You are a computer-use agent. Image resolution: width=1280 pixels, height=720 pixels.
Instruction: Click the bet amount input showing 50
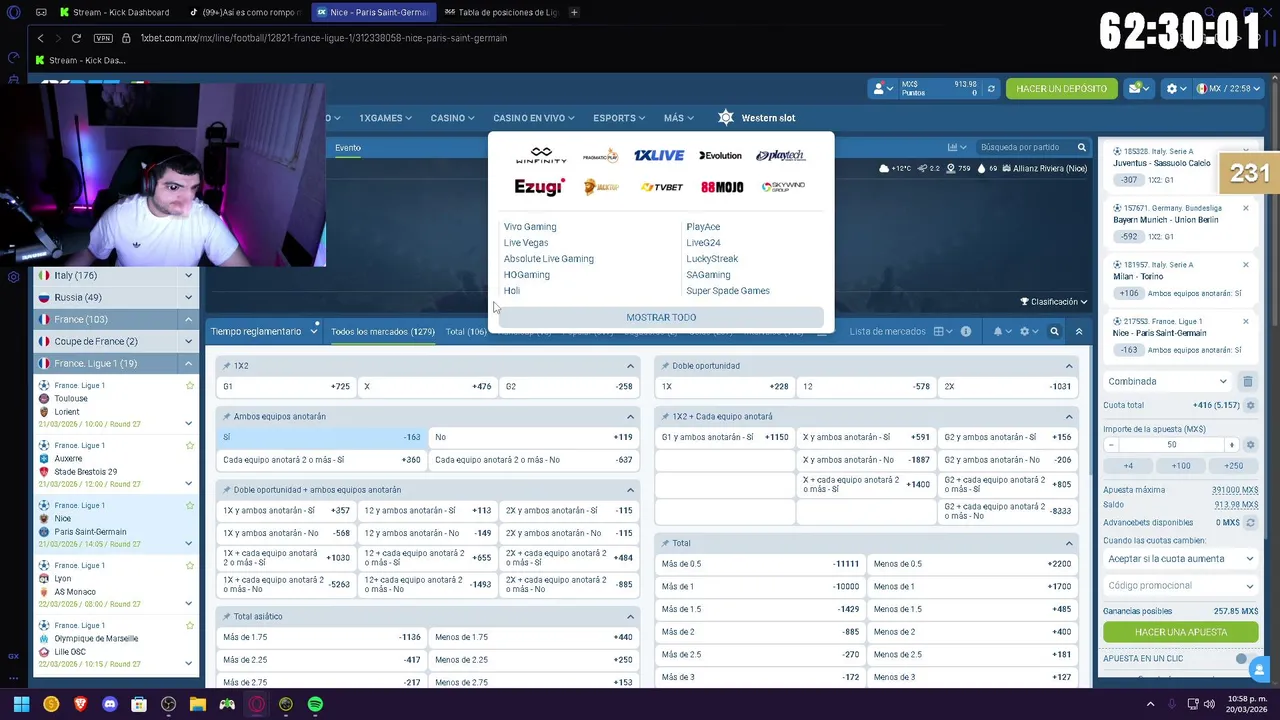tap(1172, 445)
